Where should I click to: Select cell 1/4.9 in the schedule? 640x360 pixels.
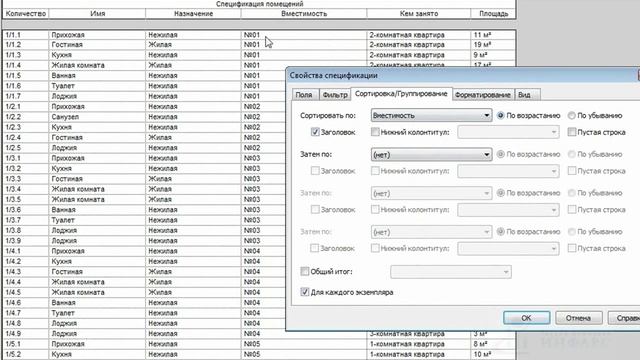(26, 333)
